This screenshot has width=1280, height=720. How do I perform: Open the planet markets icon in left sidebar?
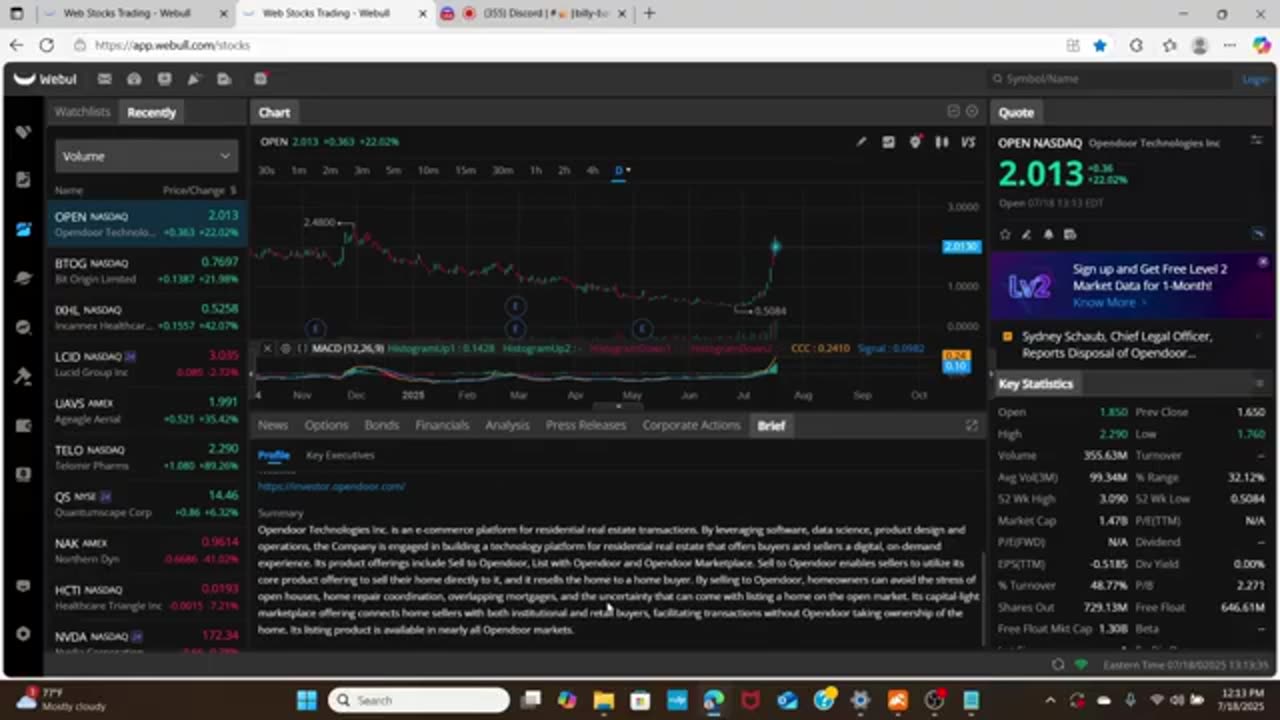coord(24,278)
